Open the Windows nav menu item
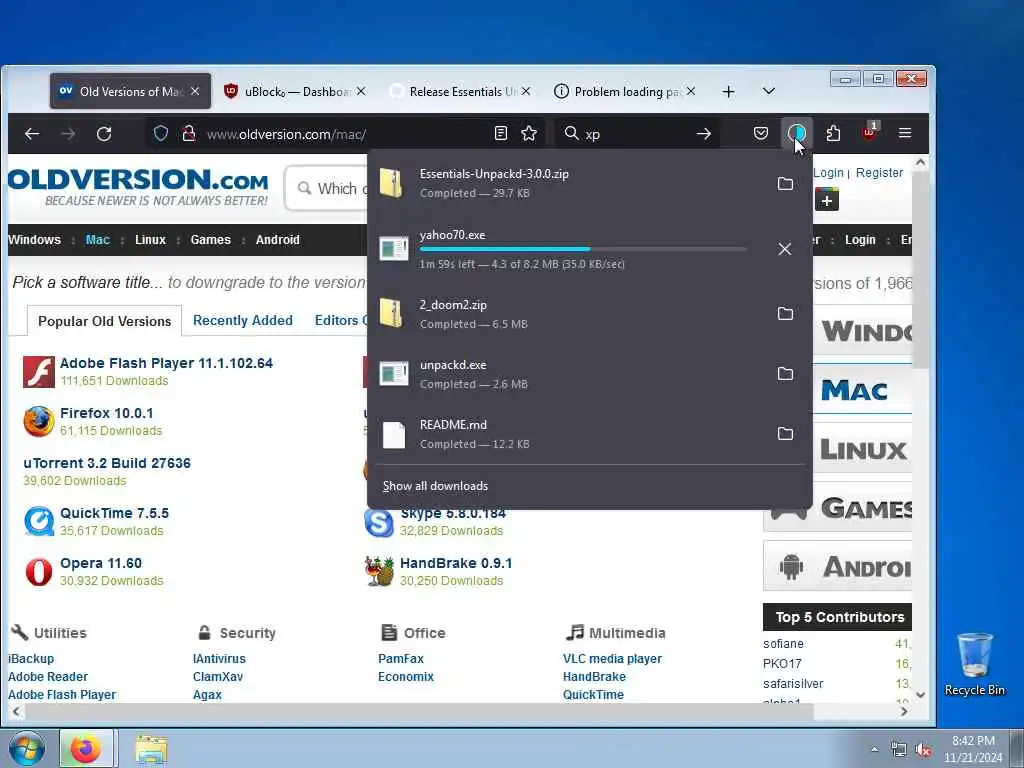This screenshot has width=1024, height=768. point(34,240)
